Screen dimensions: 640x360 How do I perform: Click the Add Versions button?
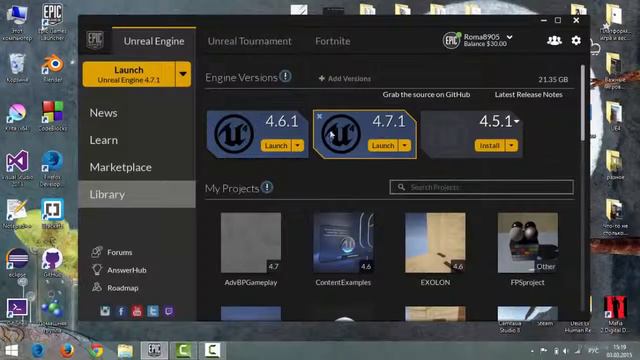pos(345,78)
